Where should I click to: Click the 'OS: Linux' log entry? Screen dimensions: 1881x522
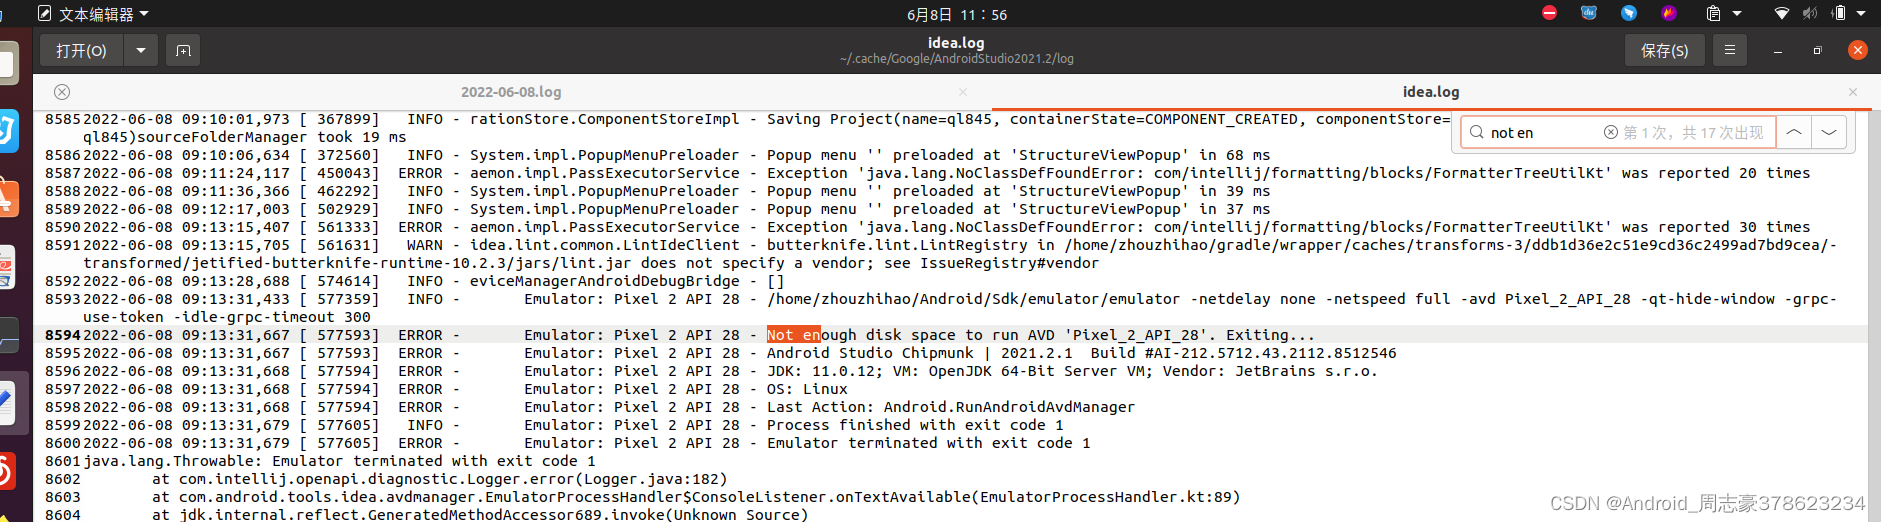(x=807, y=389)
